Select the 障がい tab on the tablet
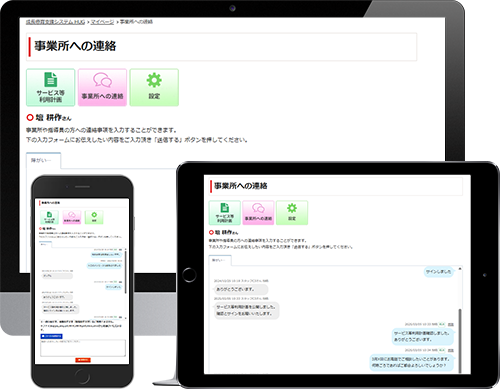This screenshot has height=389, width=500. pyautogui.click(x=220, y=260)
